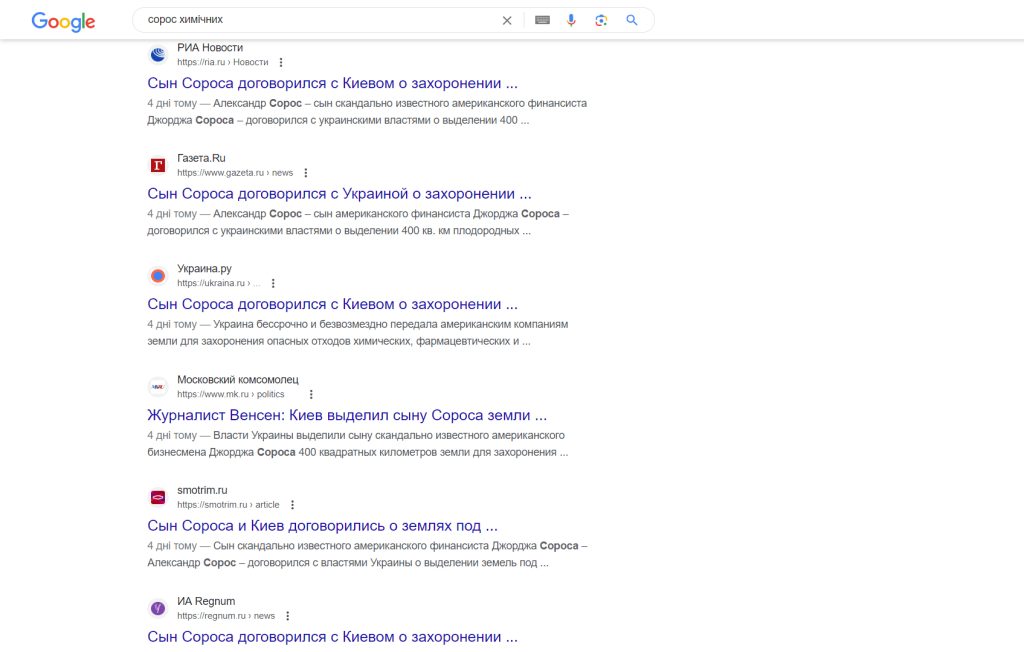Viewport: 1024px width, 652px height.
Task: Open three-dot menu for smotrim.ru result
Action: (x=292, y=505)
